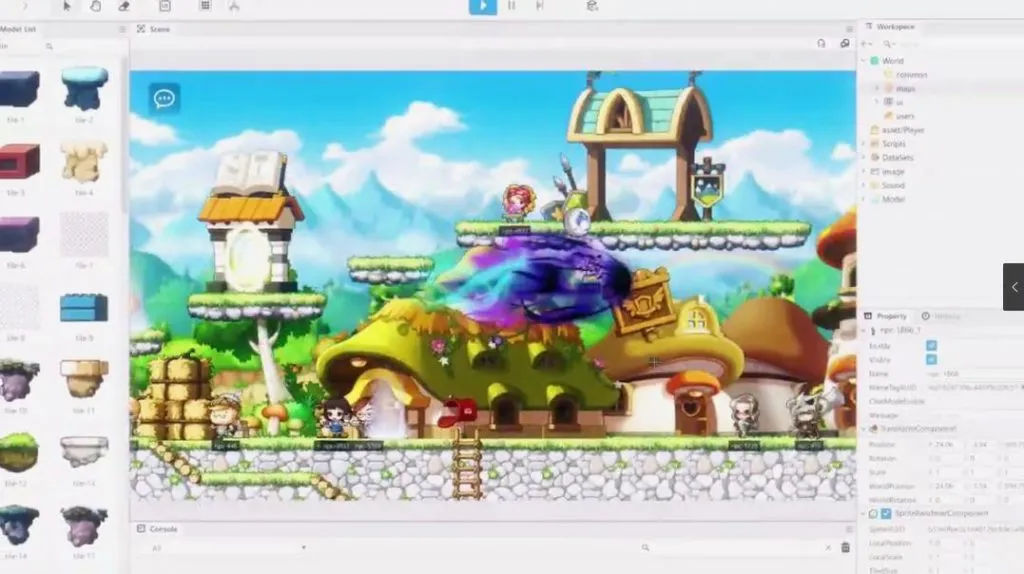Click the red mailbox in the scene
1024x574 pixels.
(x=458, y=412)
